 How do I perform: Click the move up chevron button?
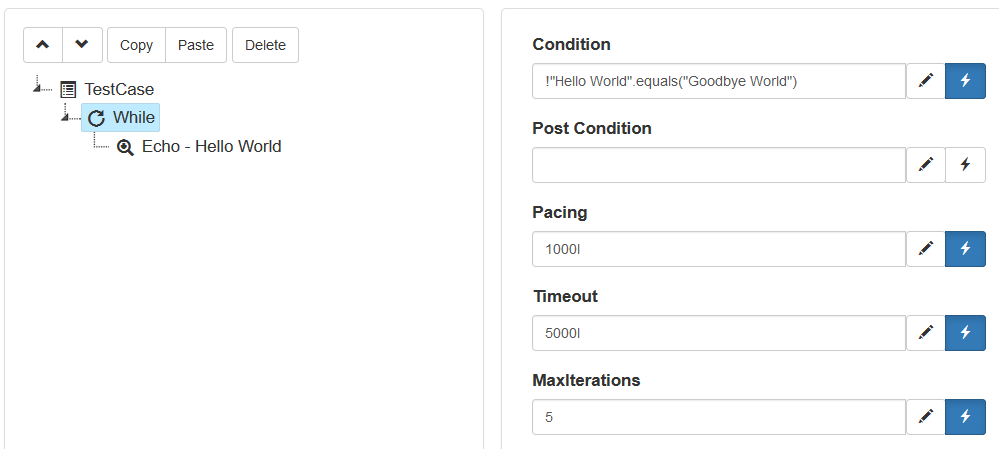43,45
